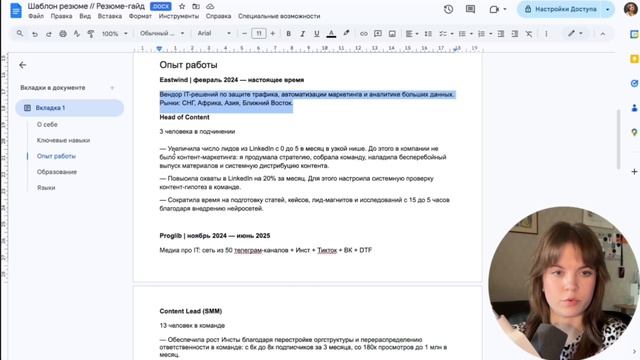640x360 pixels.
Task: Toggle bold formatting
Action: [289, 33]
